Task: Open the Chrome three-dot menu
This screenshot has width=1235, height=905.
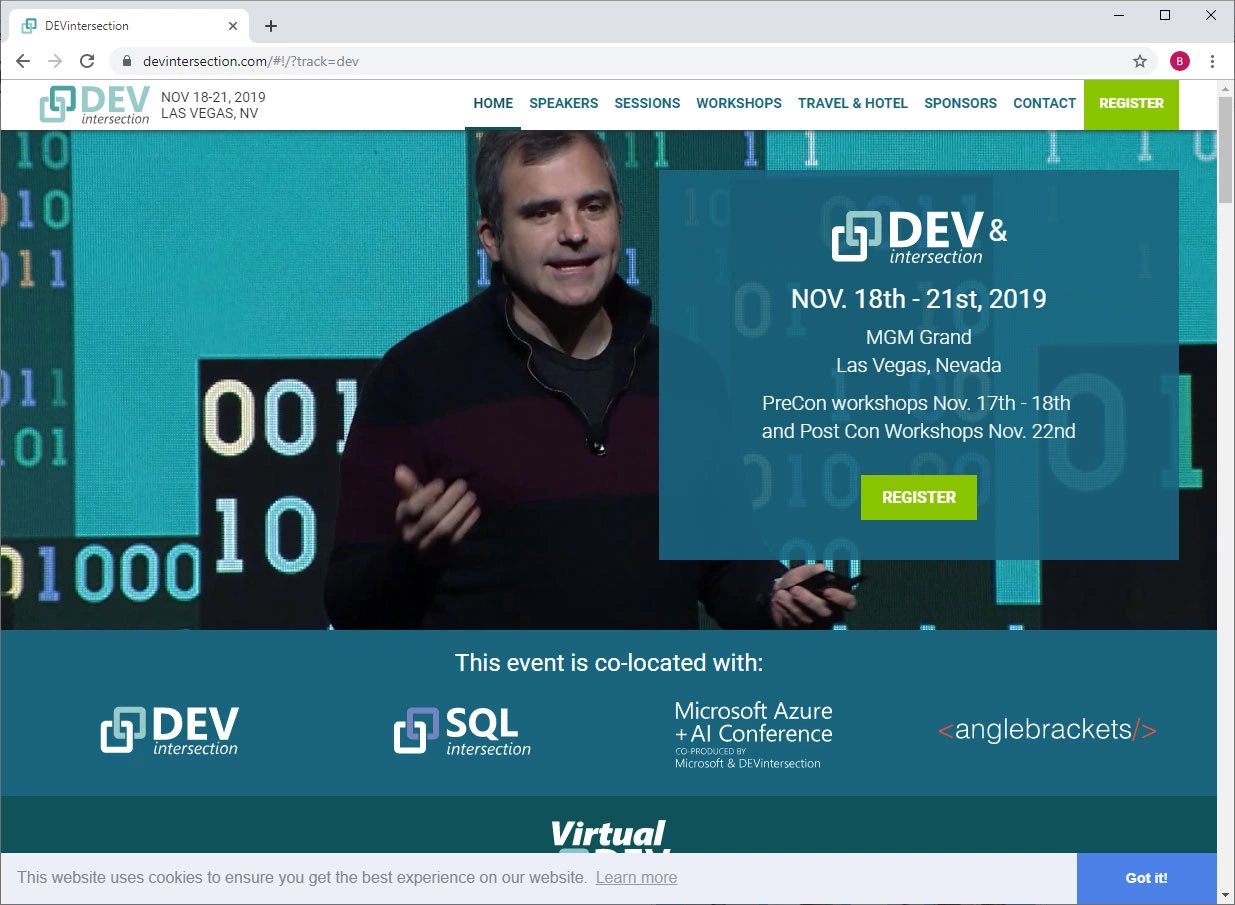Action: (1212, 61)
